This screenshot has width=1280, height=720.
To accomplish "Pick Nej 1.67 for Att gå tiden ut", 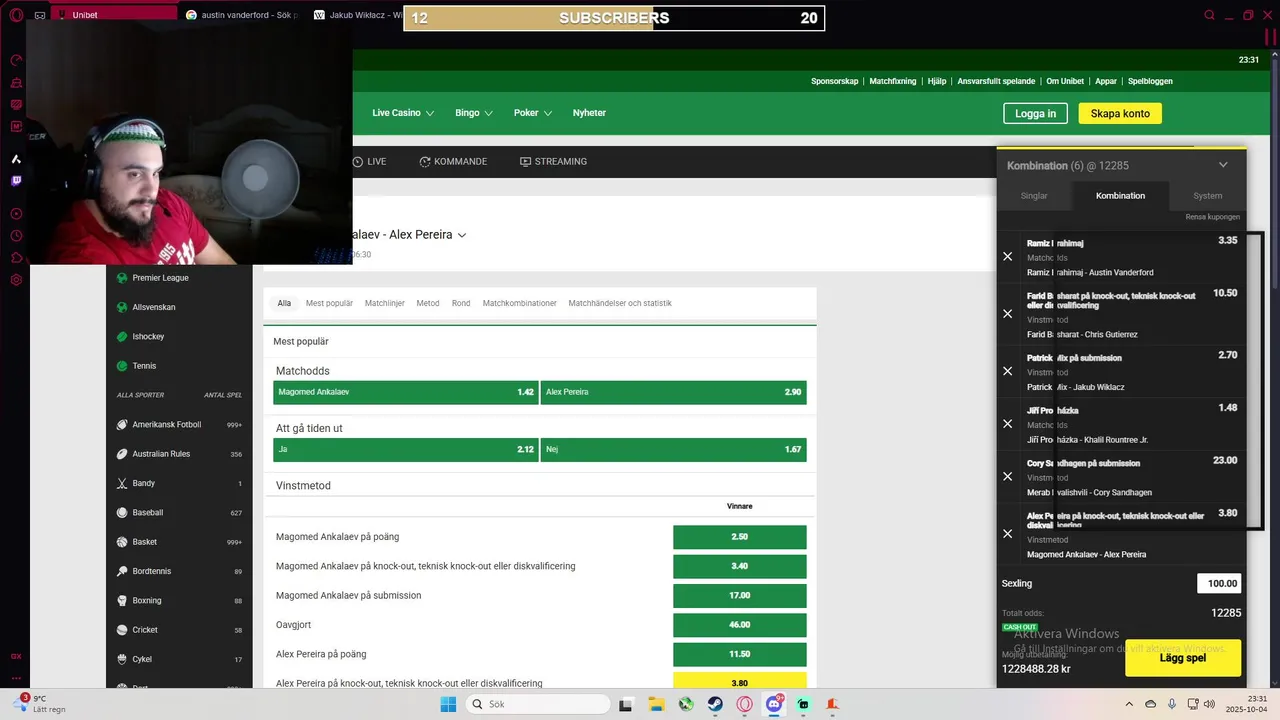I will [674, 450].
